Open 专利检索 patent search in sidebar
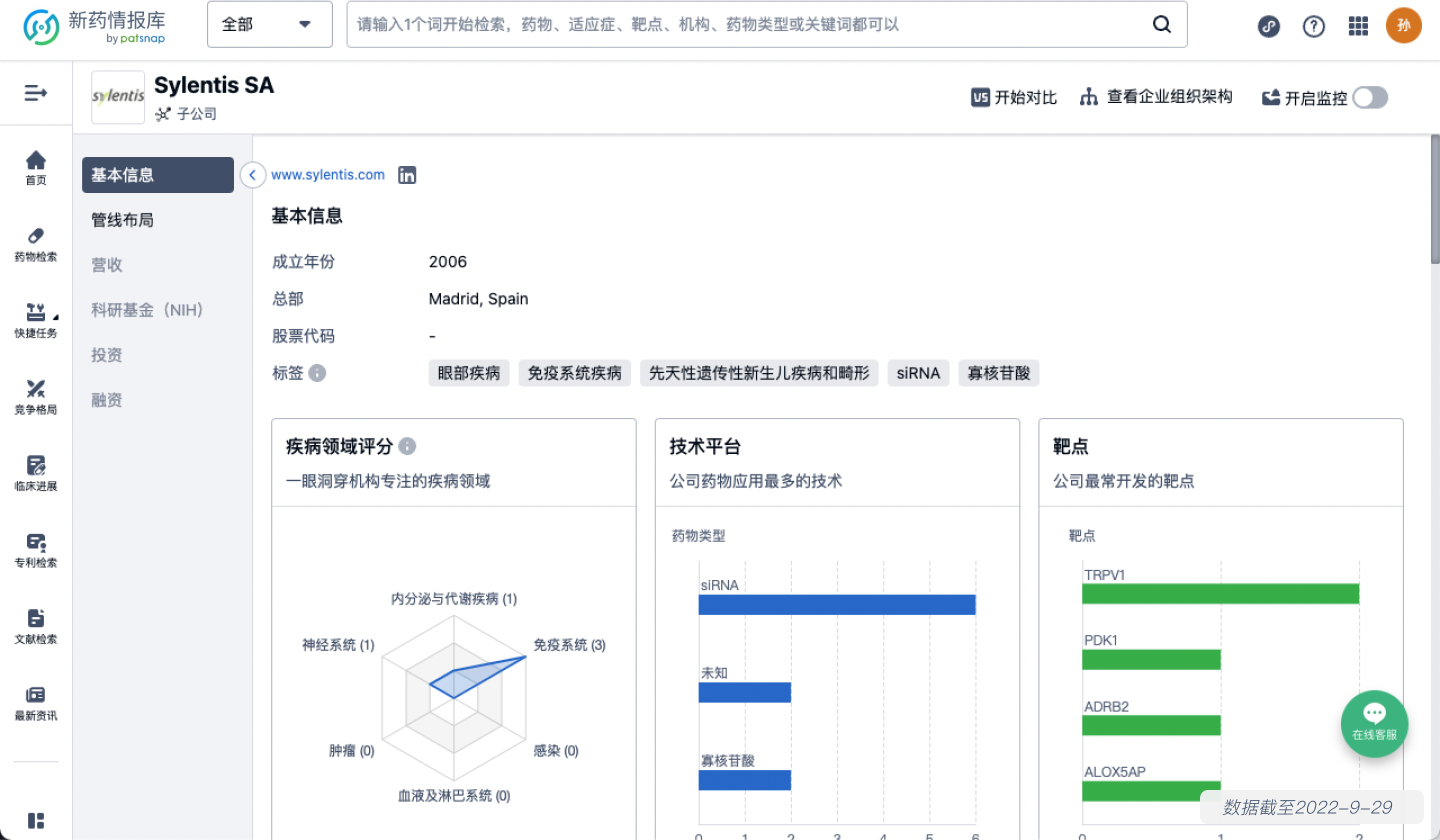This screenshot has height=840, width=1440. [x=36, y=550]
